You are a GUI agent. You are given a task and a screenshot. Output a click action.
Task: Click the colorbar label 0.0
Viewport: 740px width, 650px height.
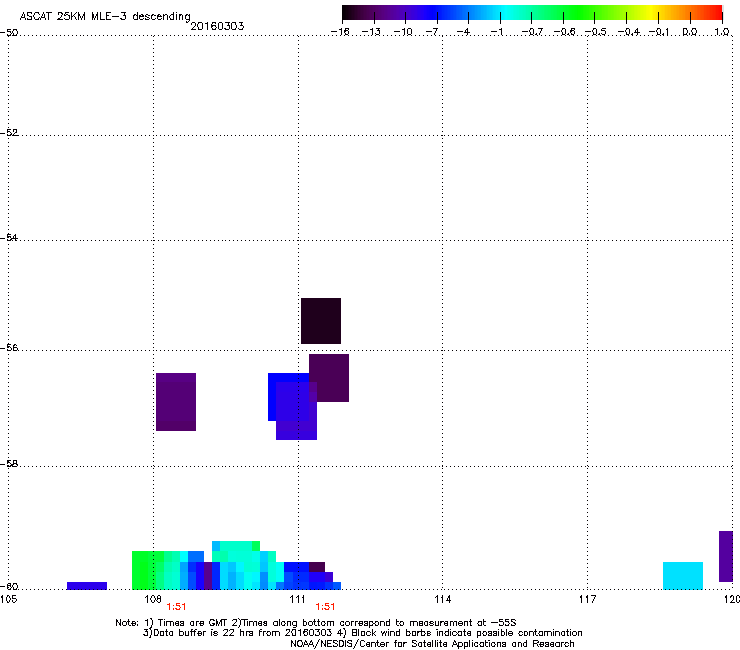(690, 32)
